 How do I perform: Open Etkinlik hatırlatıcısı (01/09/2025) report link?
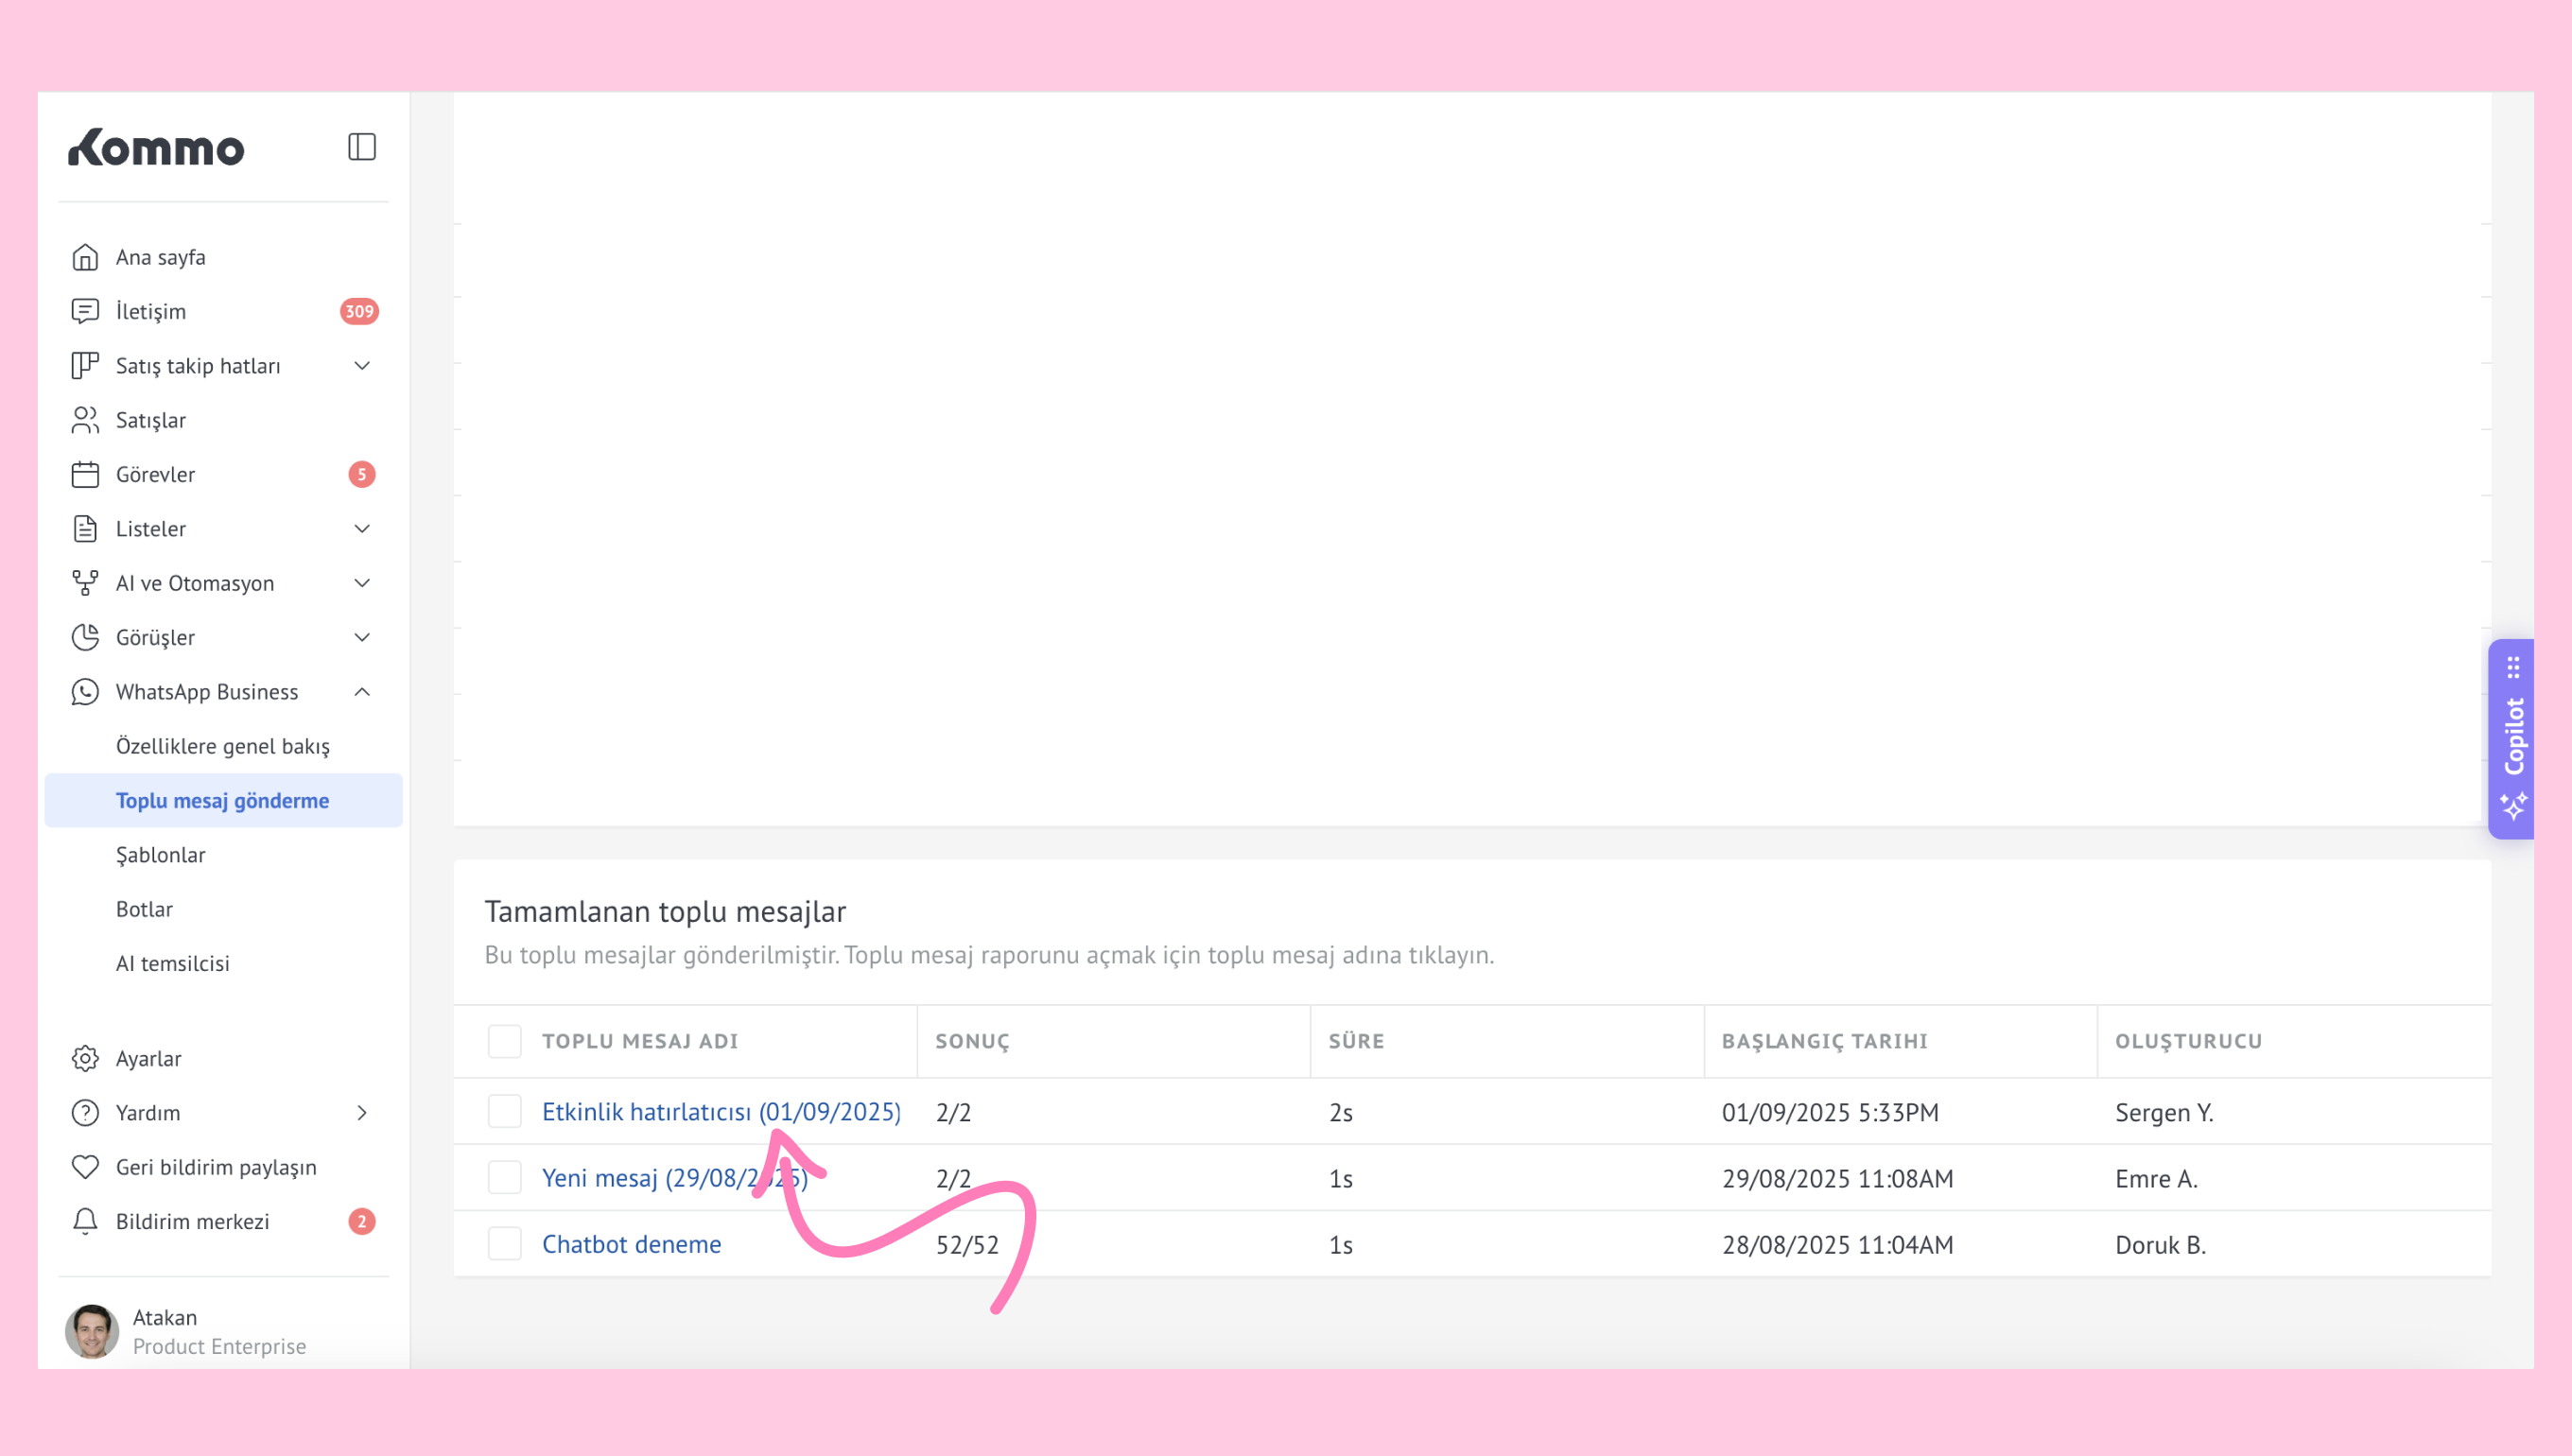[720, 1111]
